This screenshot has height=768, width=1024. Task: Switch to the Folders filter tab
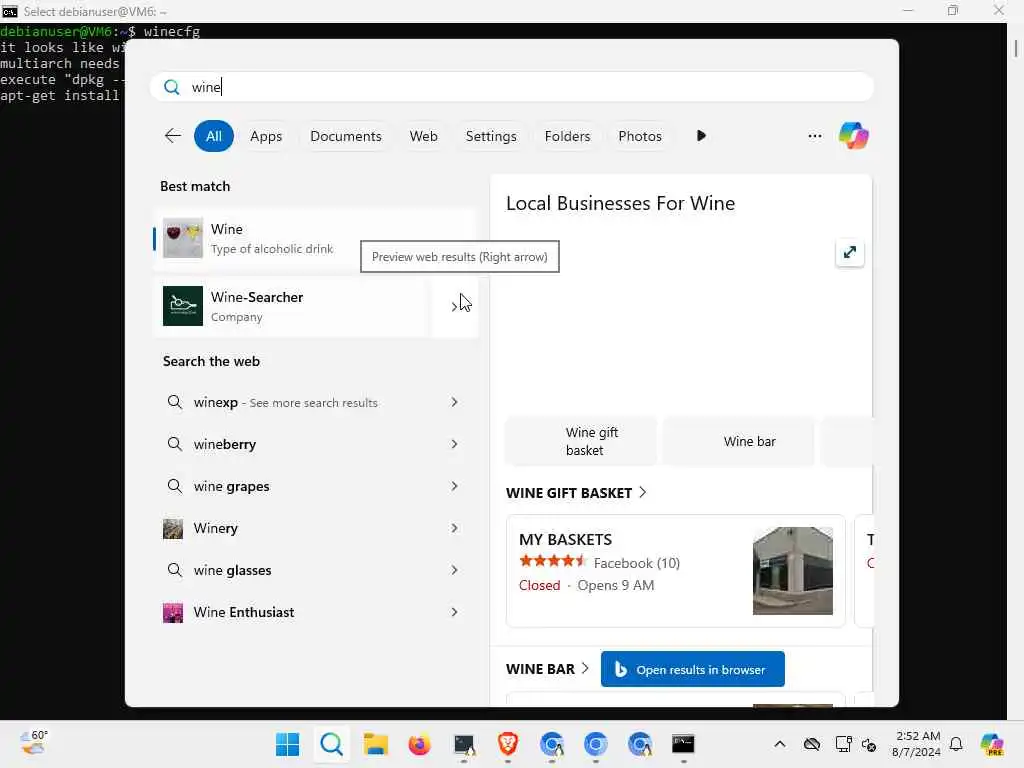(567, 136)
